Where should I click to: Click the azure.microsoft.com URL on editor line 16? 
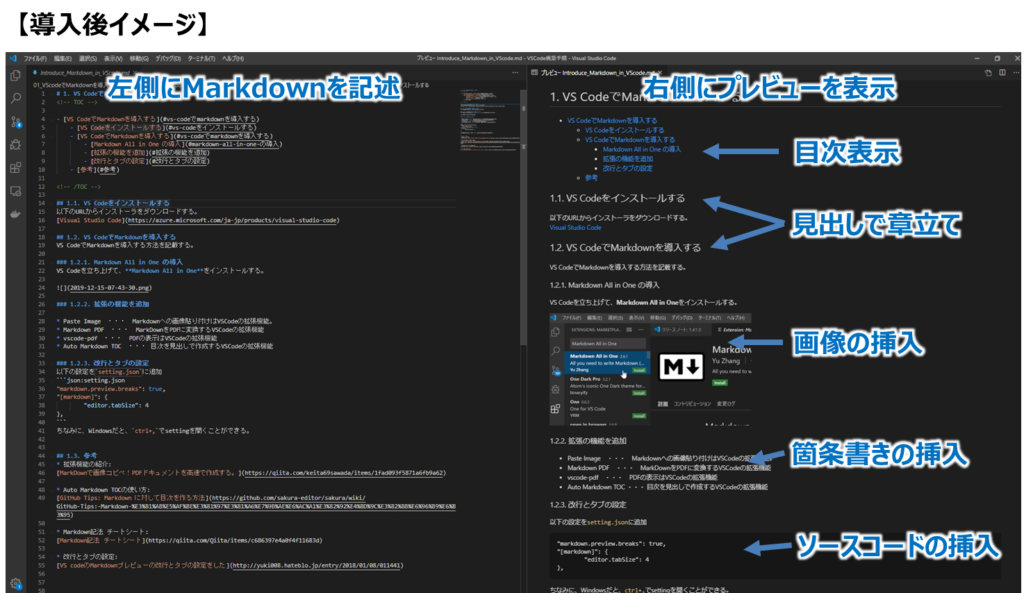232,220
